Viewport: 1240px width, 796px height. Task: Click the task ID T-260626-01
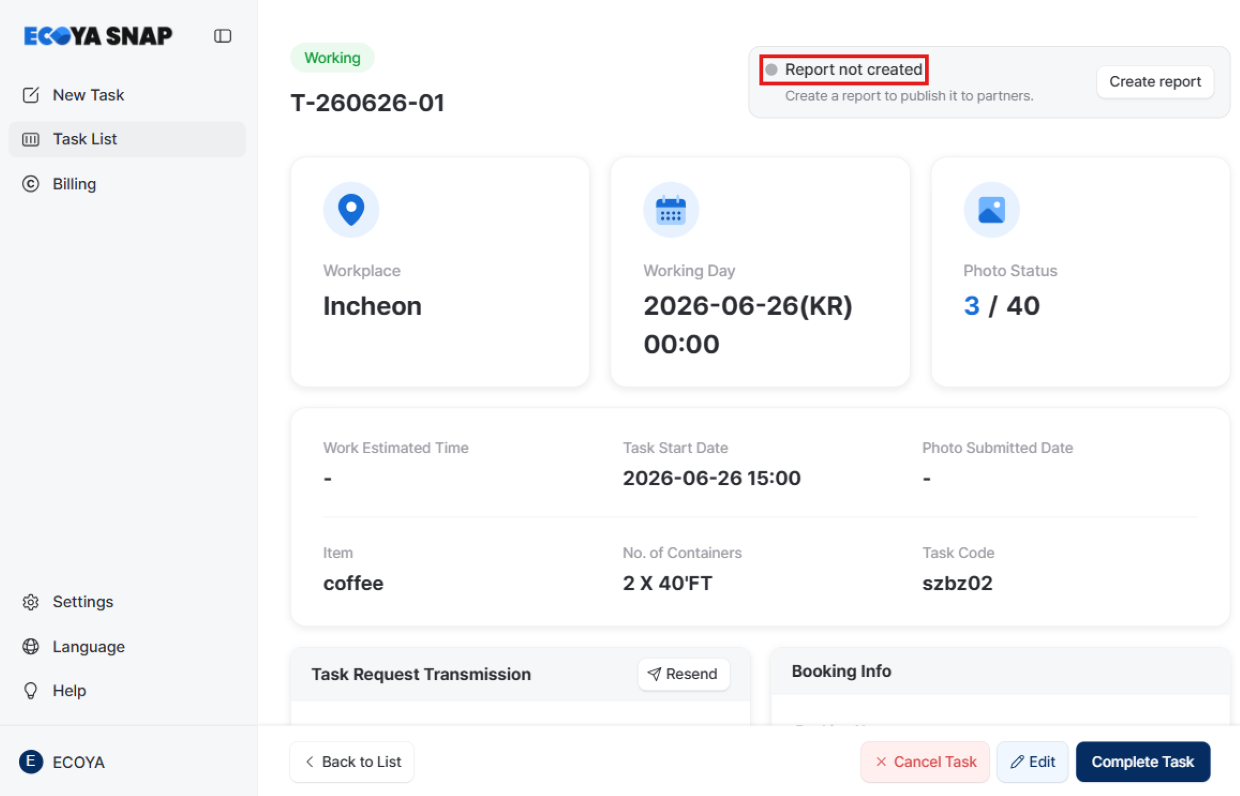pos(367,103)
